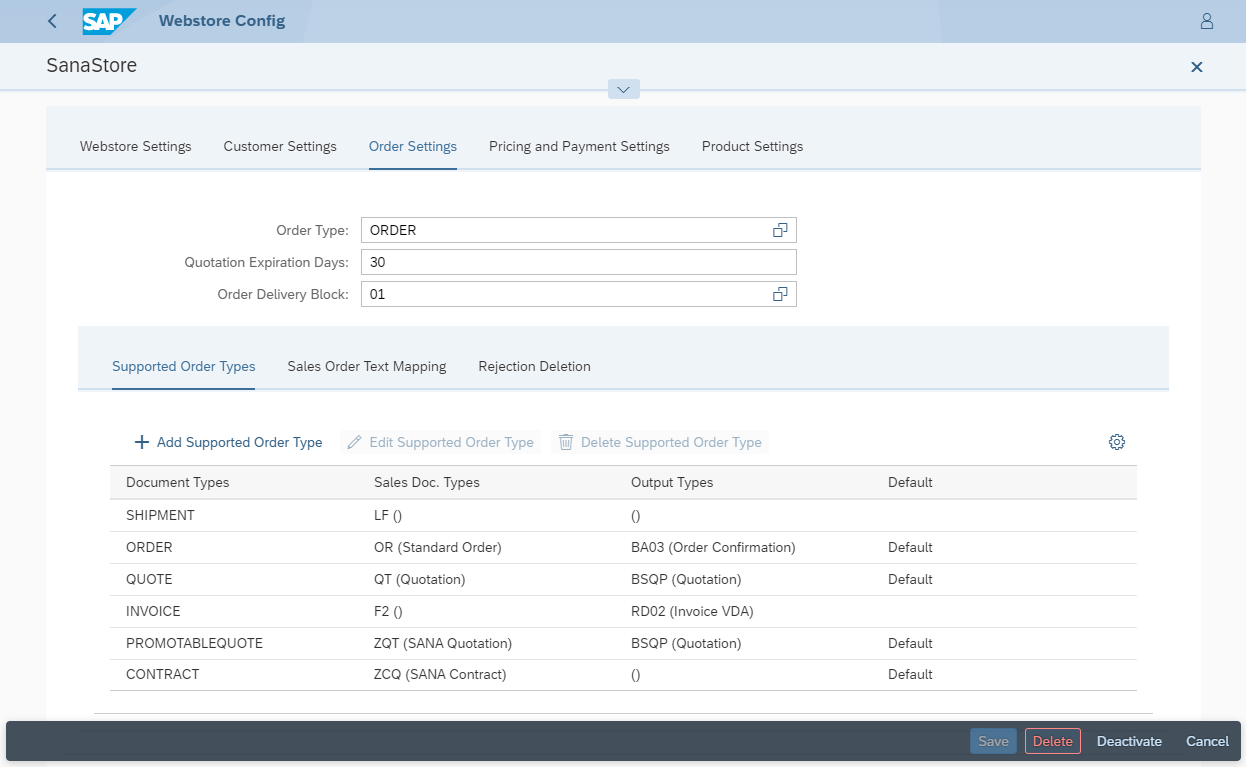Viewport: 1246px width, 767px height.
Task: Select the Order Settings tab
Action: click(413, 146)
